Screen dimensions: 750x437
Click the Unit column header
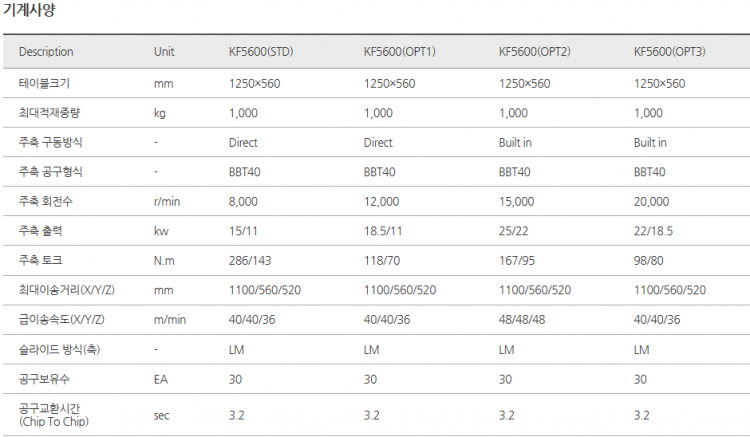(164, 52)
